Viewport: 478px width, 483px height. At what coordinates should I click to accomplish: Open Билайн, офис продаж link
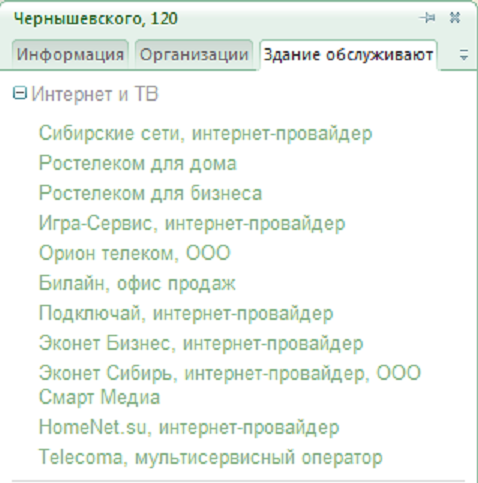[137, 283]
